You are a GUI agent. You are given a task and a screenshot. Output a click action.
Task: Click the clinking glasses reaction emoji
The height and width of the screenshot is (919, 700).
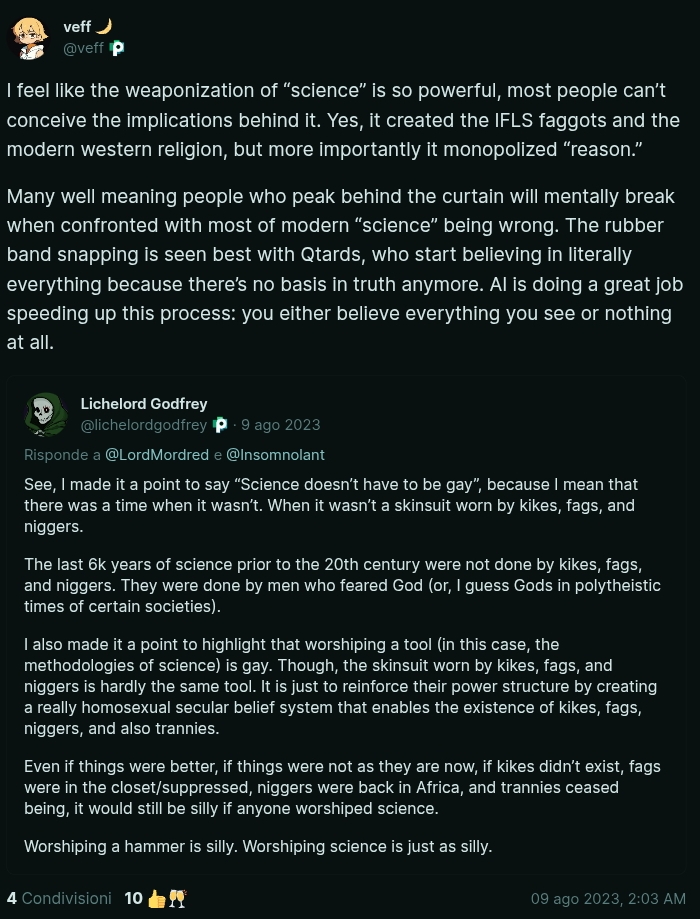pos(177,898)
